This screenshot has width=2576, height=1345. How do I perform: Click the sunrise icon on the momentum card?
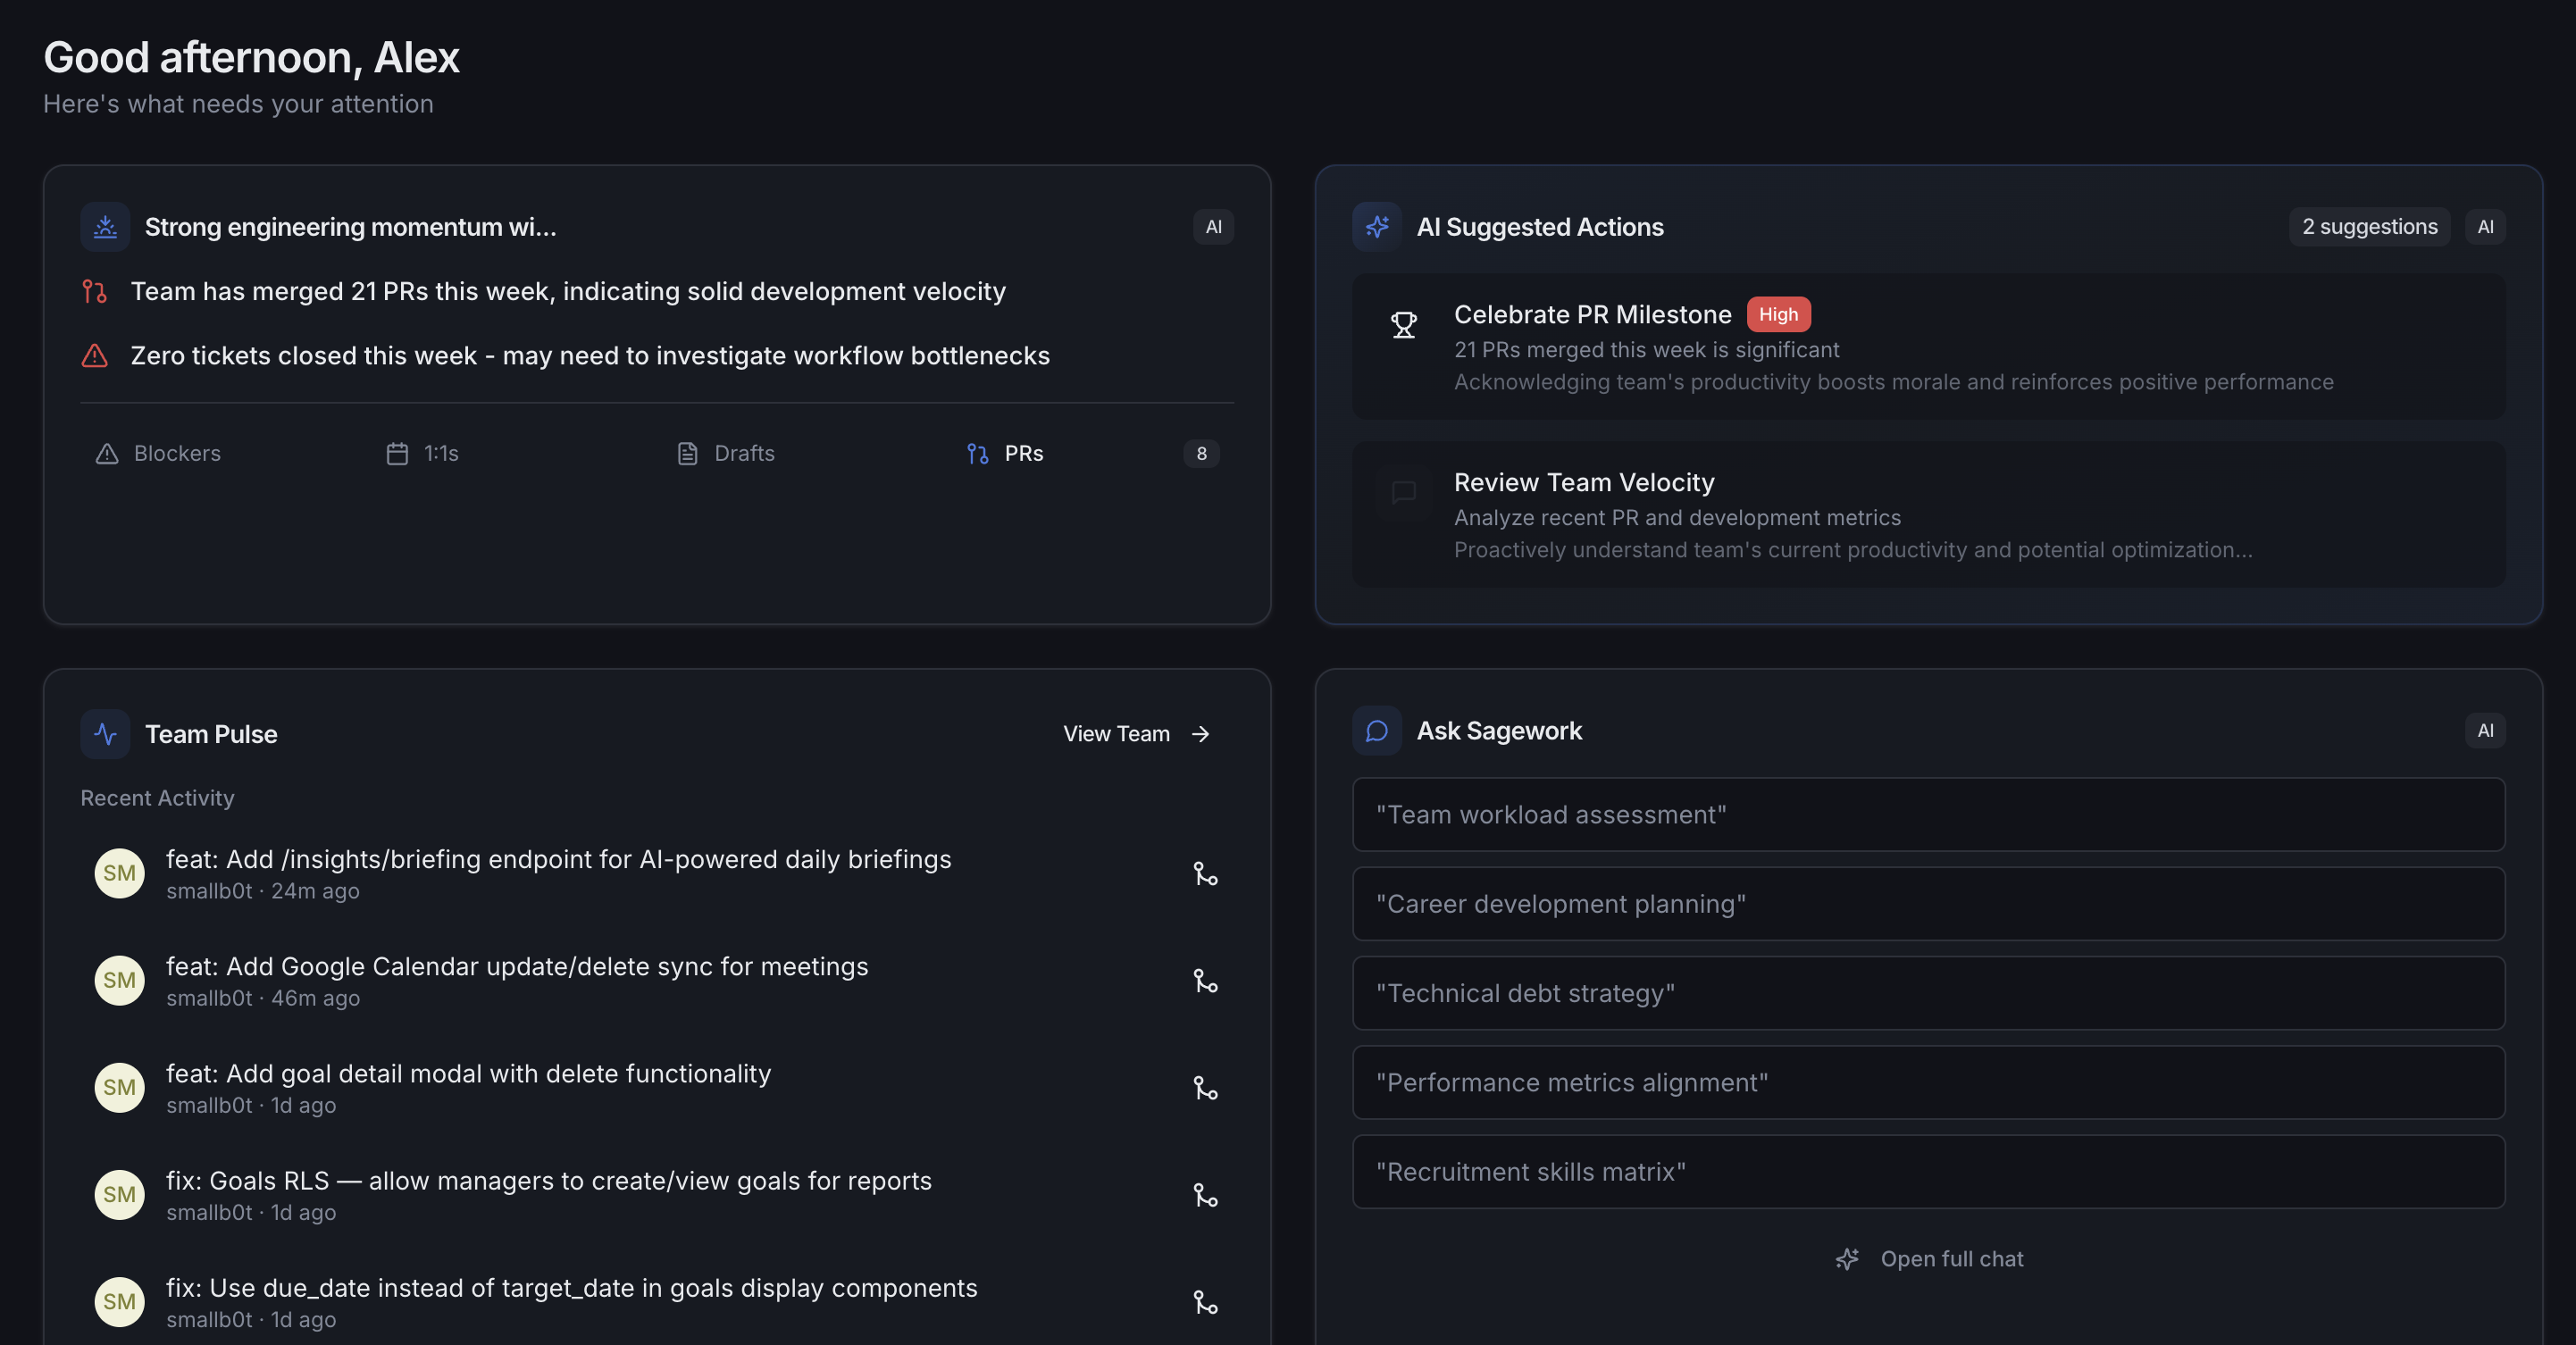point(104,226)
